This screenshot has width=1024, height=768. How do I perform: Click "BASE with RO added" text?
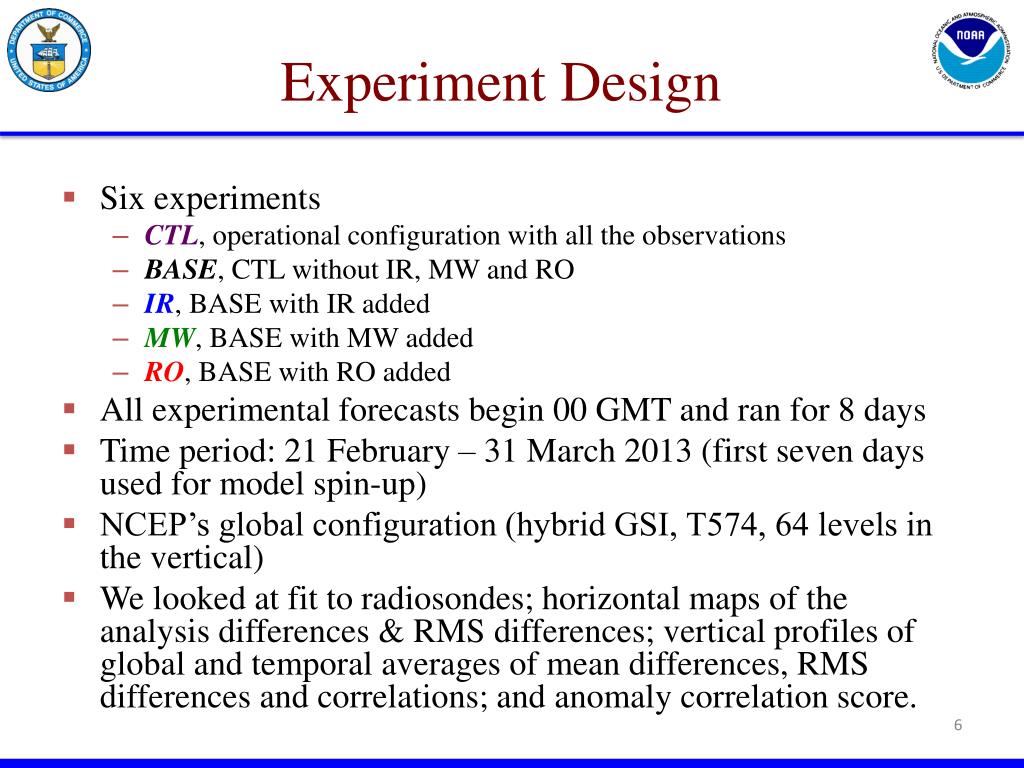point(325,372)
